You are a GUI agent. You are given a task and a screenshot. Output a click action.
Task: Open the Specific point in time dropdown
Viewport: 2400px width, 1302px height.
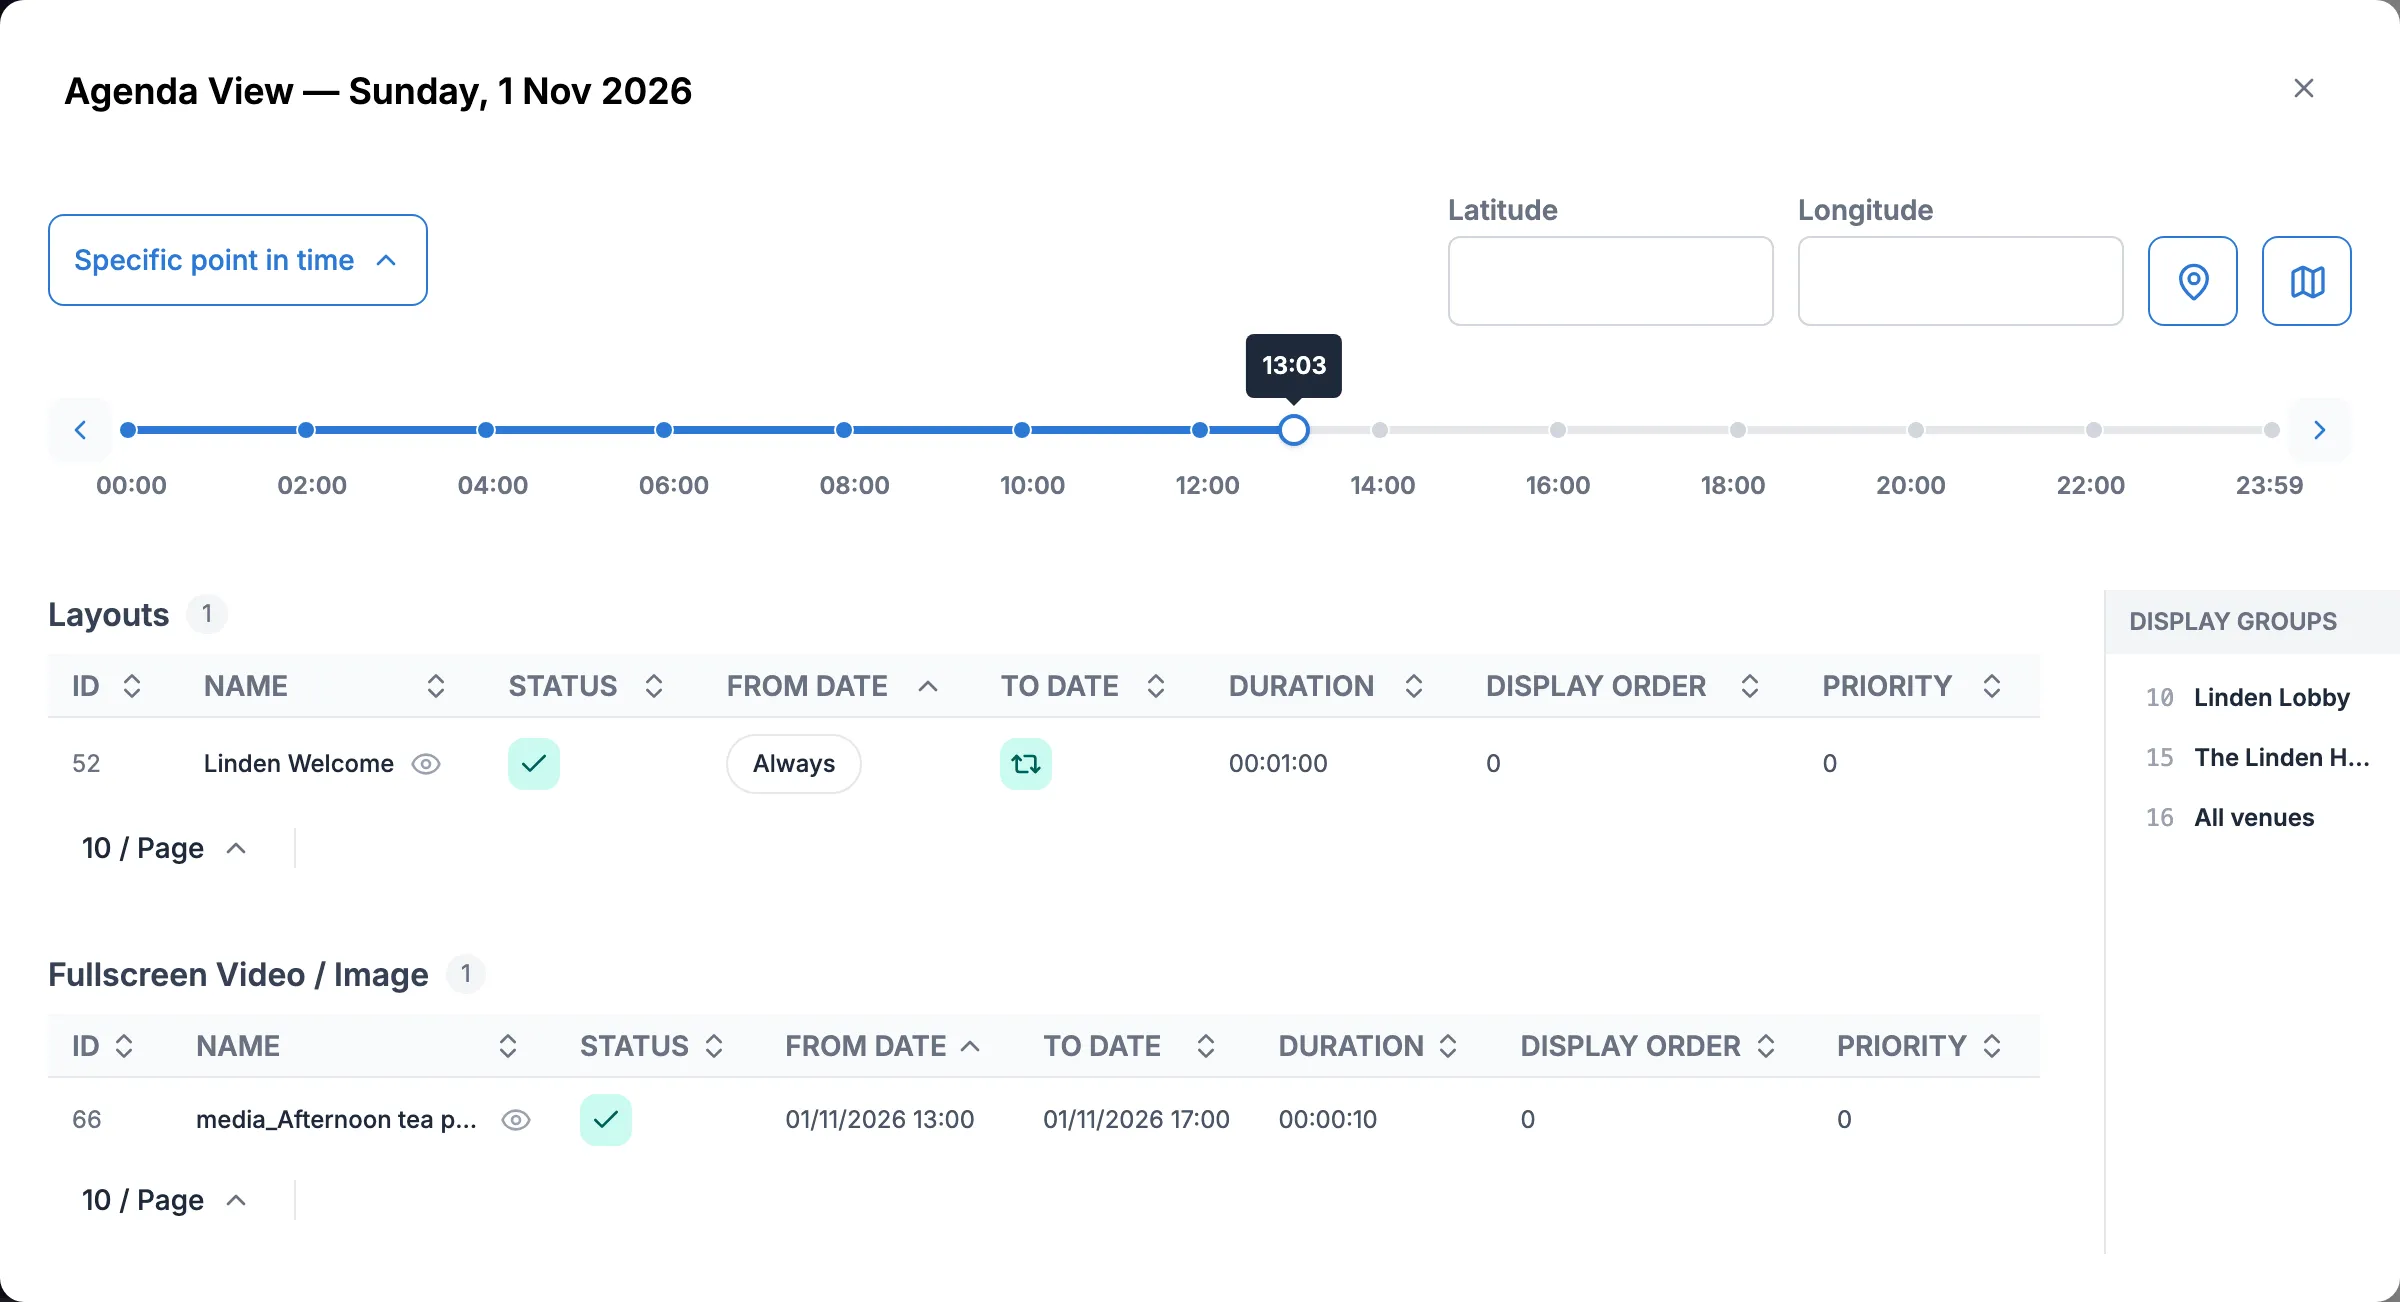tap(238, 260)
